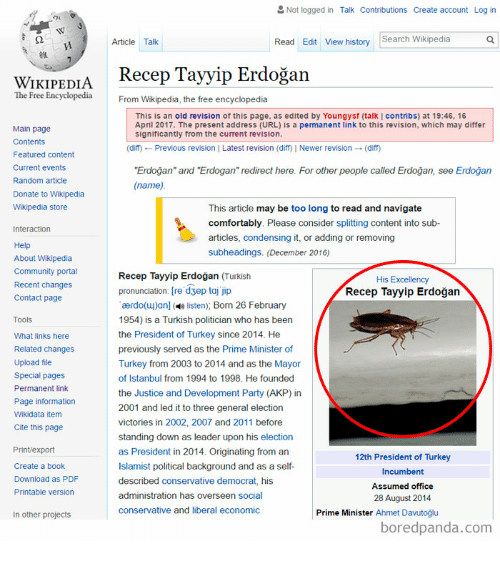Click the Wikipedia globe logo
The width and height of the screenshot is (500, 563).
pos(53,40)
